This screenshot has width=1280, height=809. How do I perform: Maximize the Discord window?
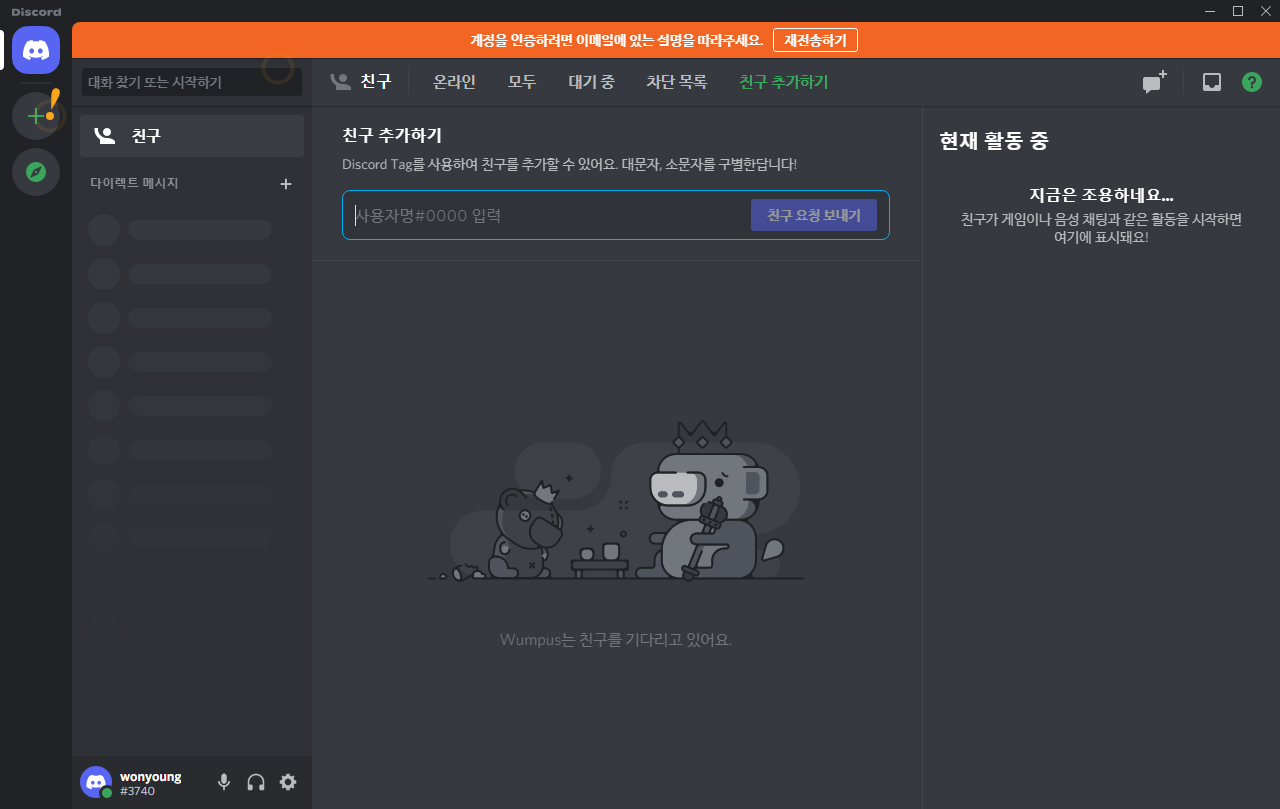[1238, 11]
